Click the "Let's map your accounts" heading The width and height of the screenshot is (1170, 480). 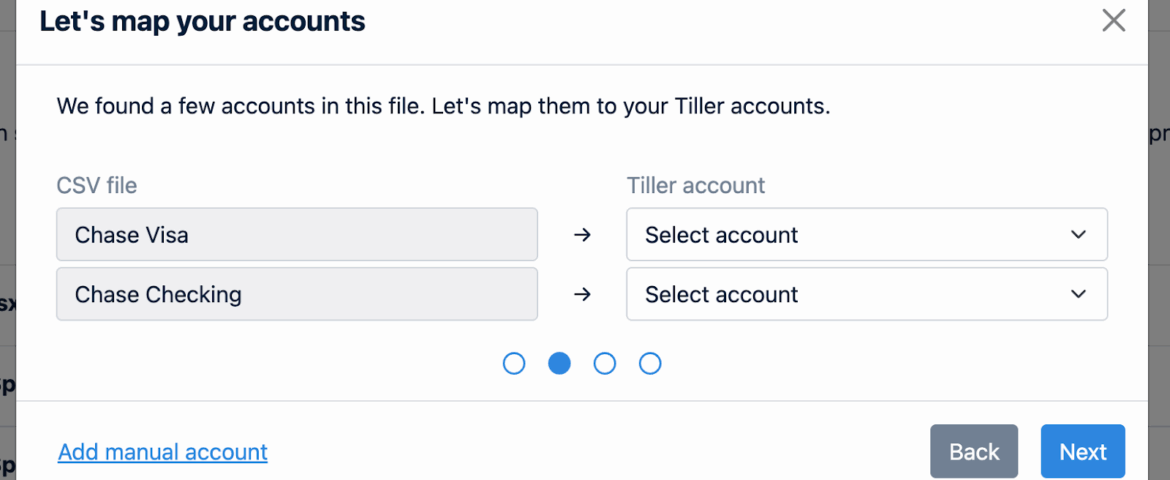click(x=202, y=21)
